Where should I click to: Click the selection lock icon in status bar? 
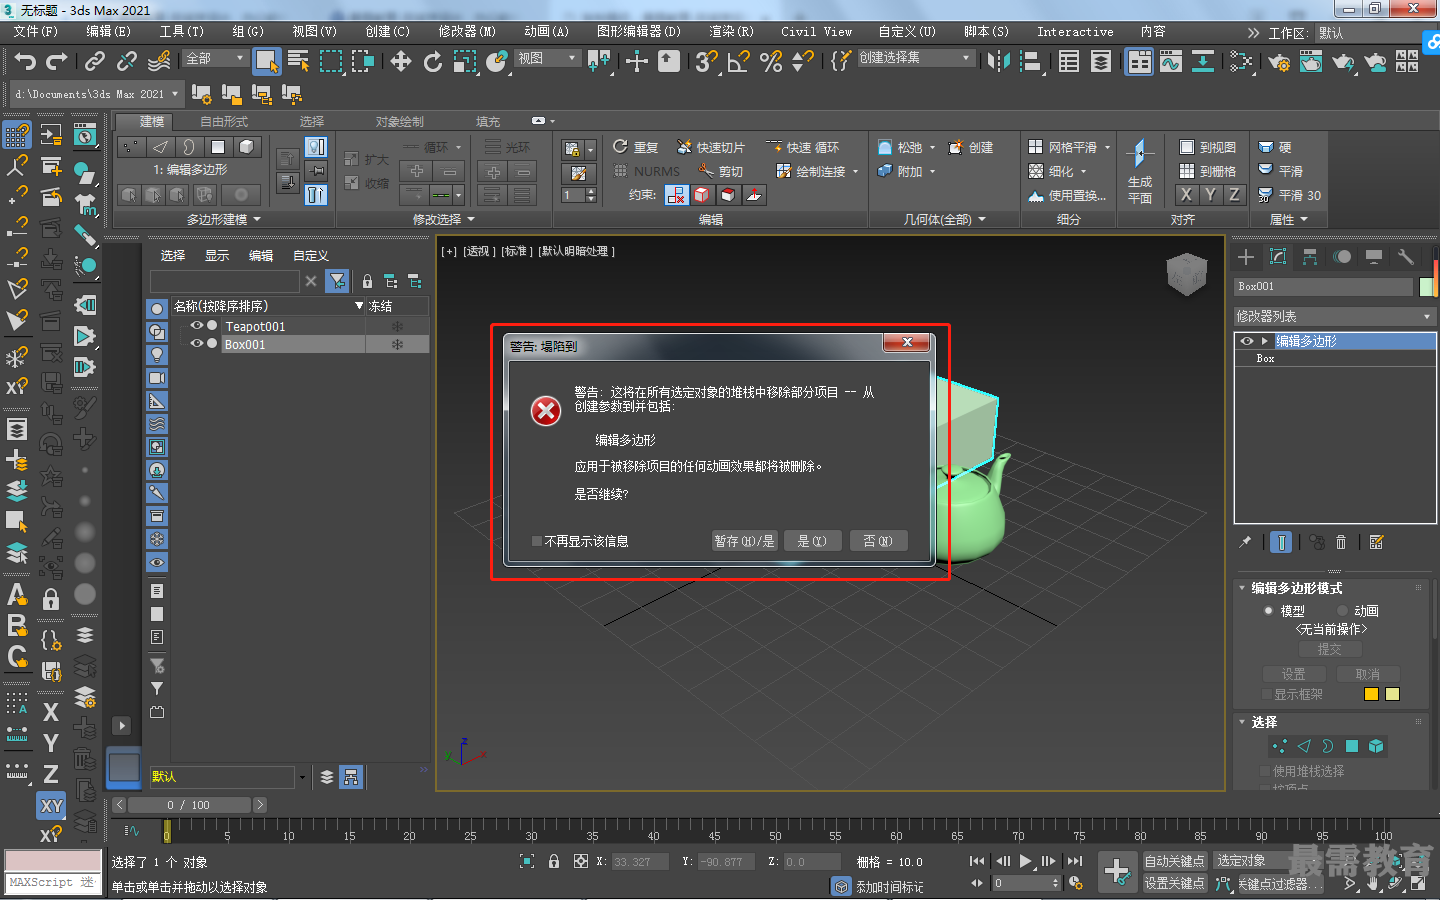coord(553,861)
